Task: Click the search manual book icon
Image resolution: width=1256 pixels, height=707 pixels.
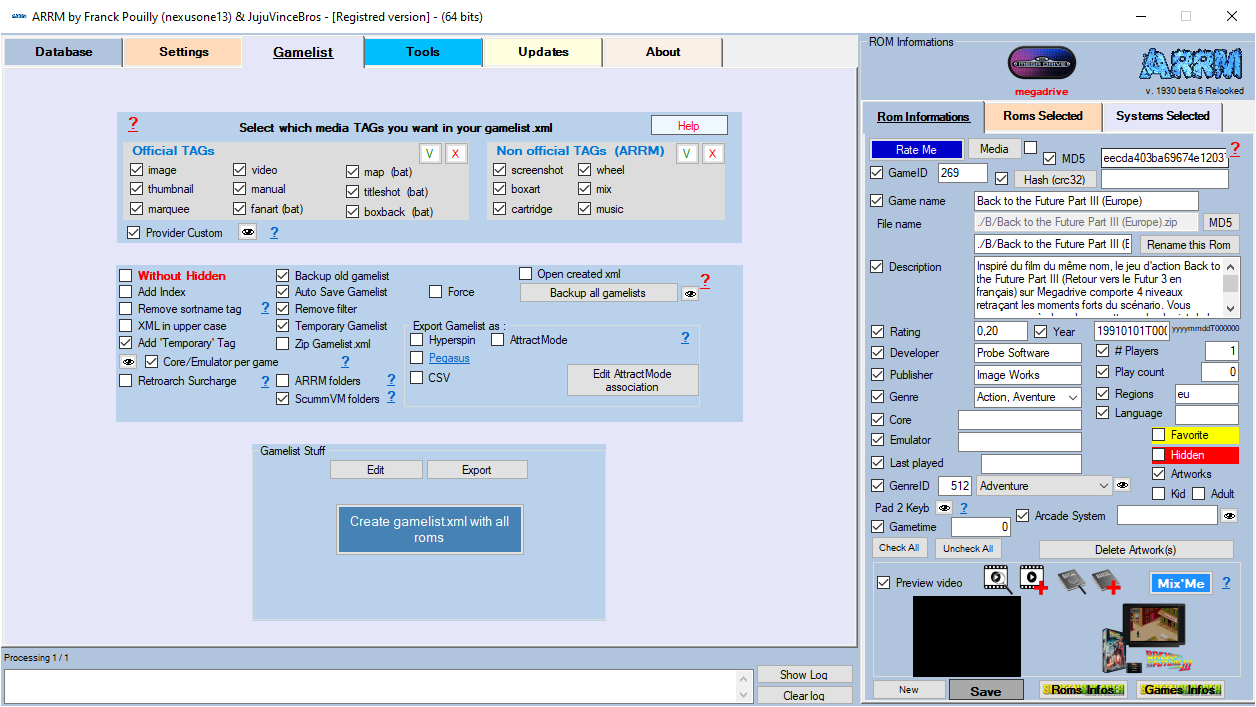Action: pyautogui.click(x=1071, y=581)
